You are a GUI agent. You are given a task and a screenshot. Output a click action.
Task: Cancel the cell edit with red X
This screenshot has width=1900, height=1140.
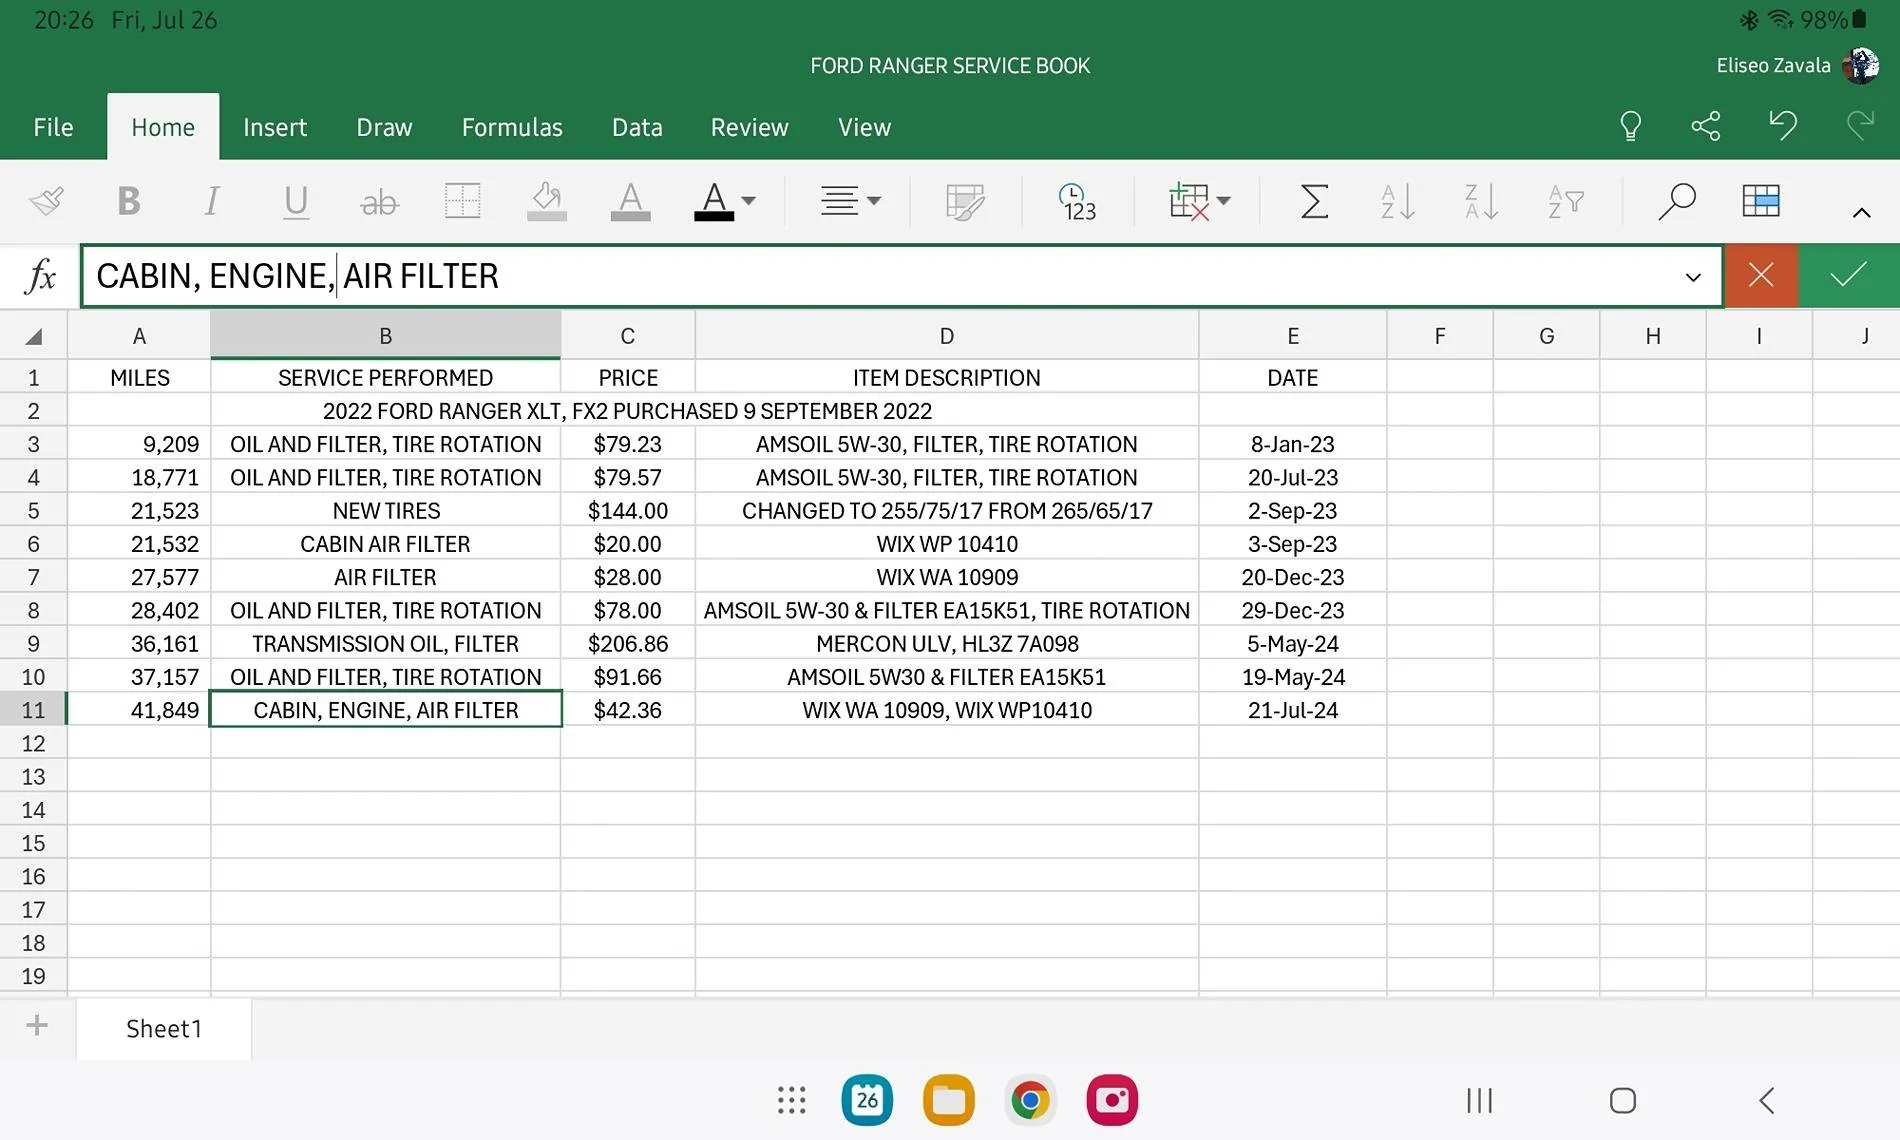tap(1761, 275)
